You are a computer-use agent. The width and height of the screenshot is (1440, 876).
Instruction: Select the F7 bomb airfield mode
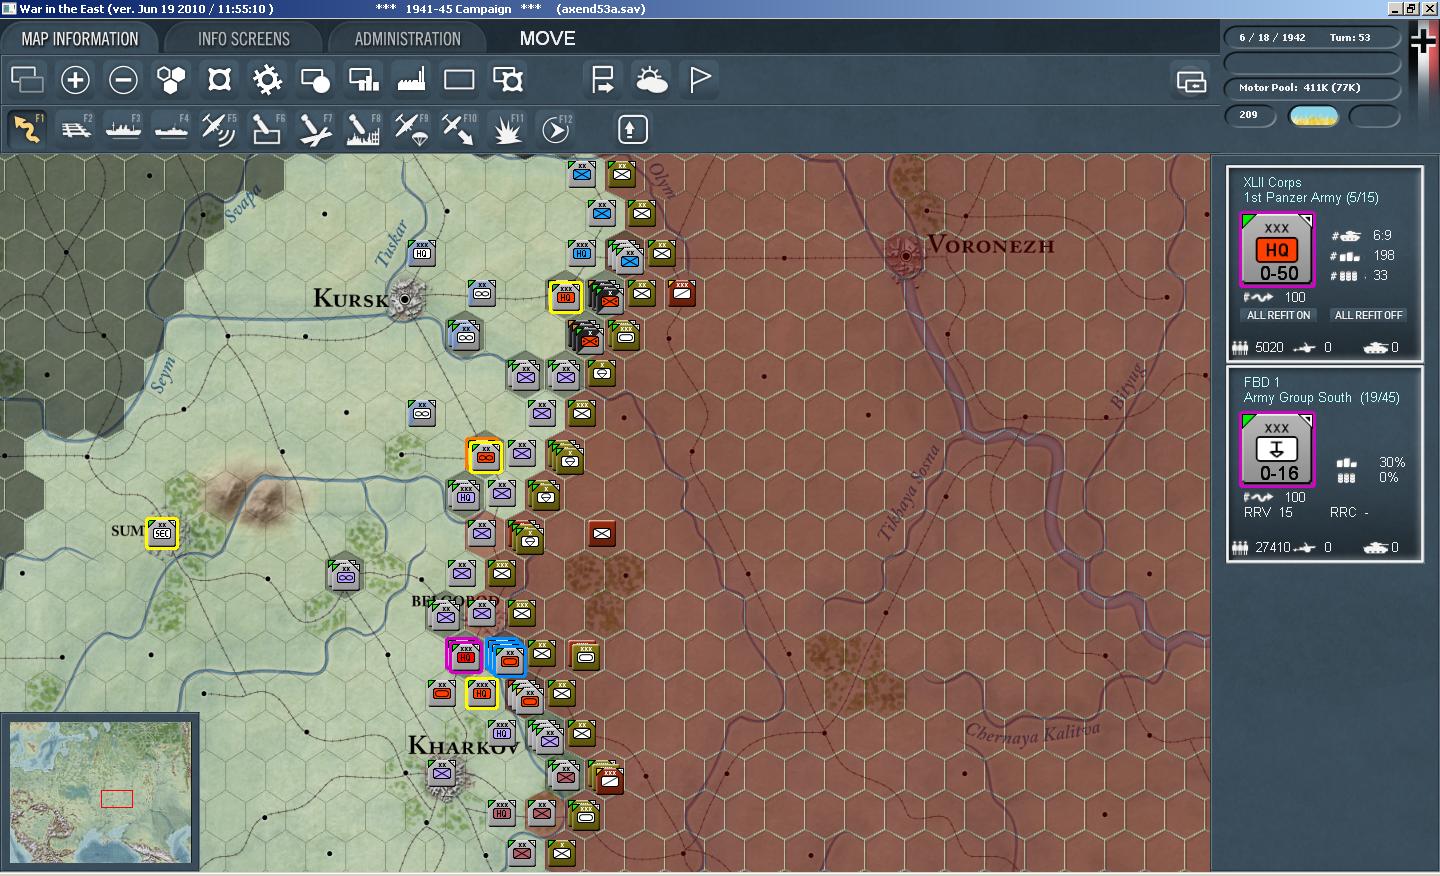(315, 129)
